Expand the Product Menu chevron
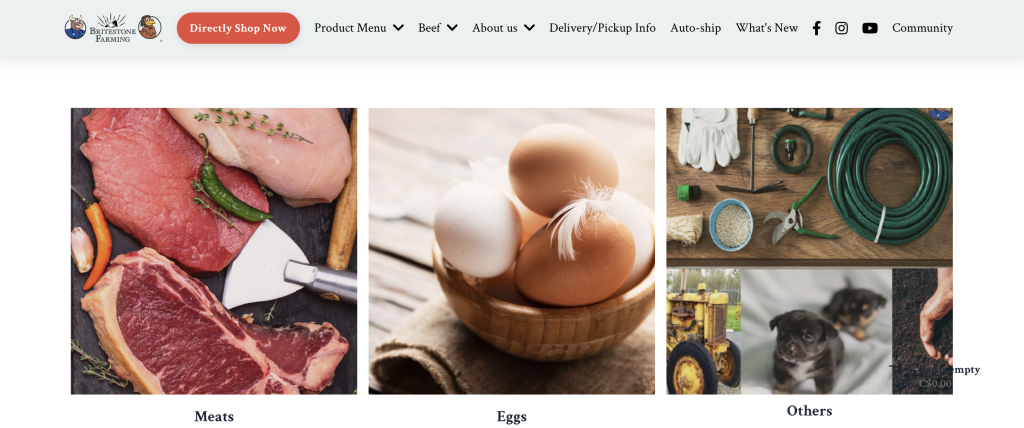This screenshot has width=1024, height=428. (x=398, y=28)
